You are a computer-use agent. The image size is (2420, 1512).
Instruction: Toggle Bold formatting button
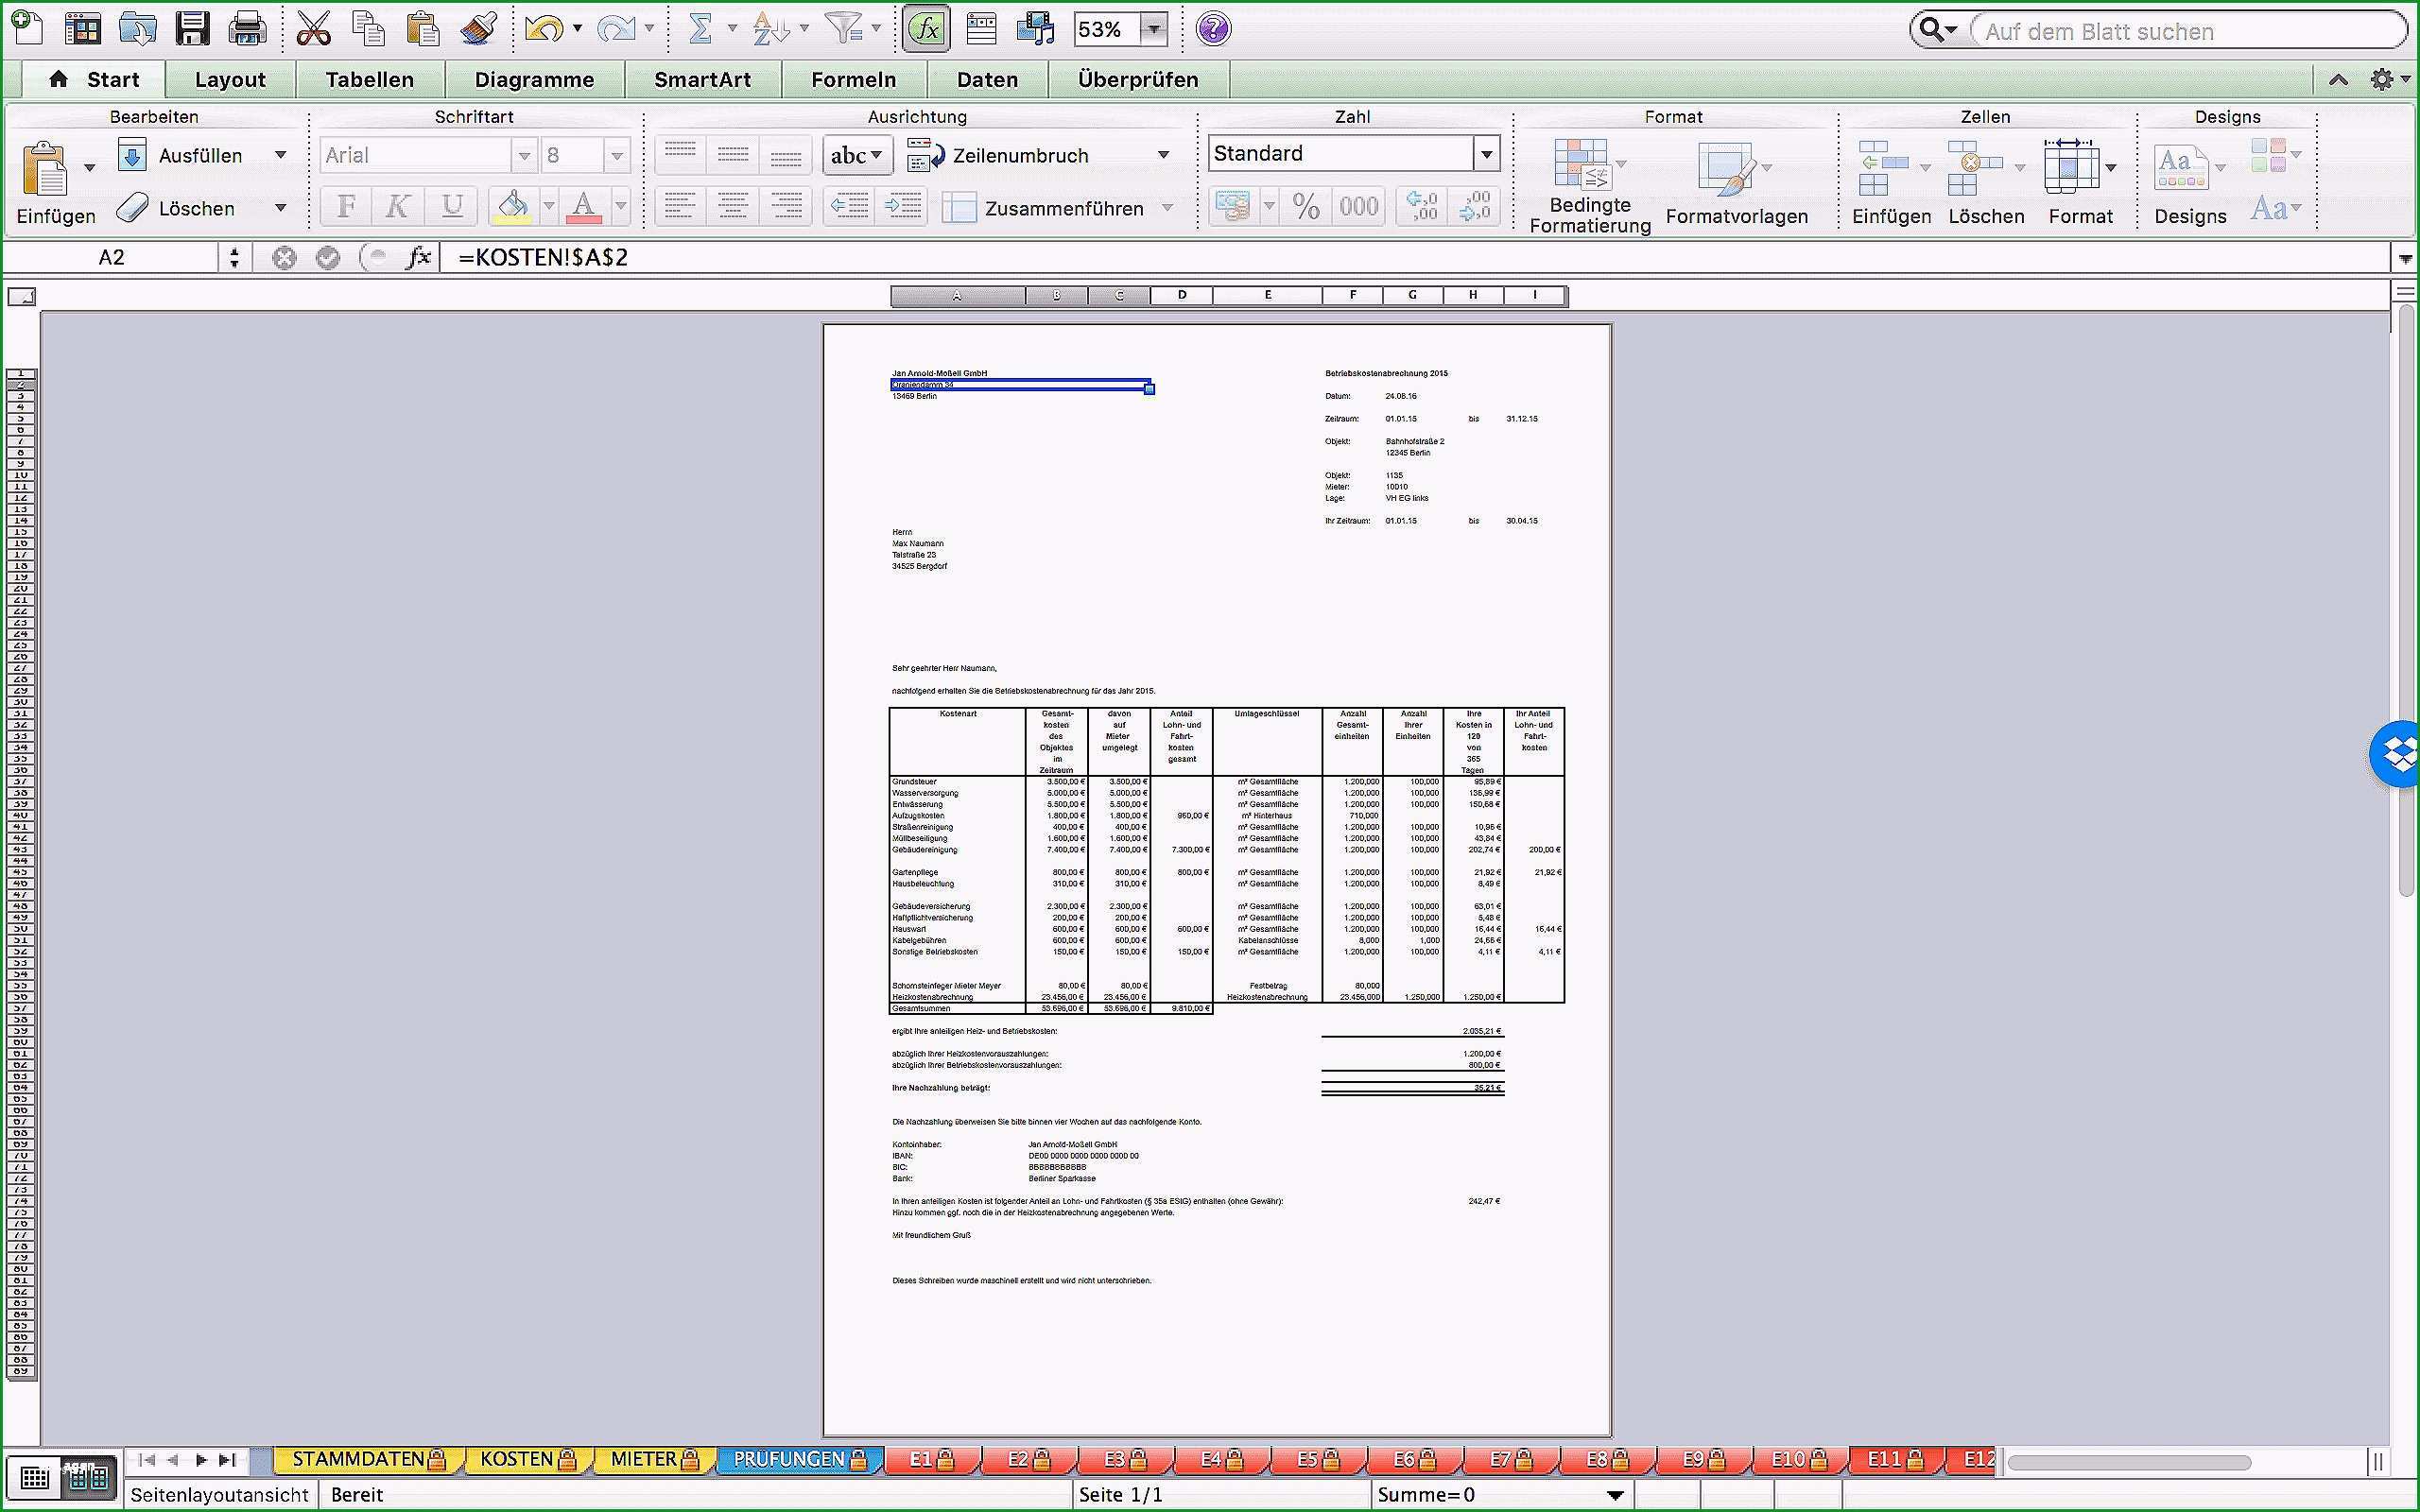[345, 206]
